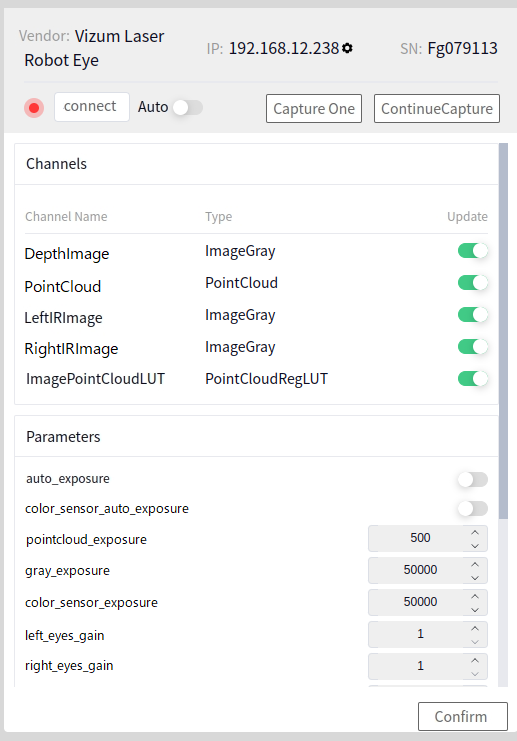
Task: Disable PointCloud channel update
Action: click(473, 283)
